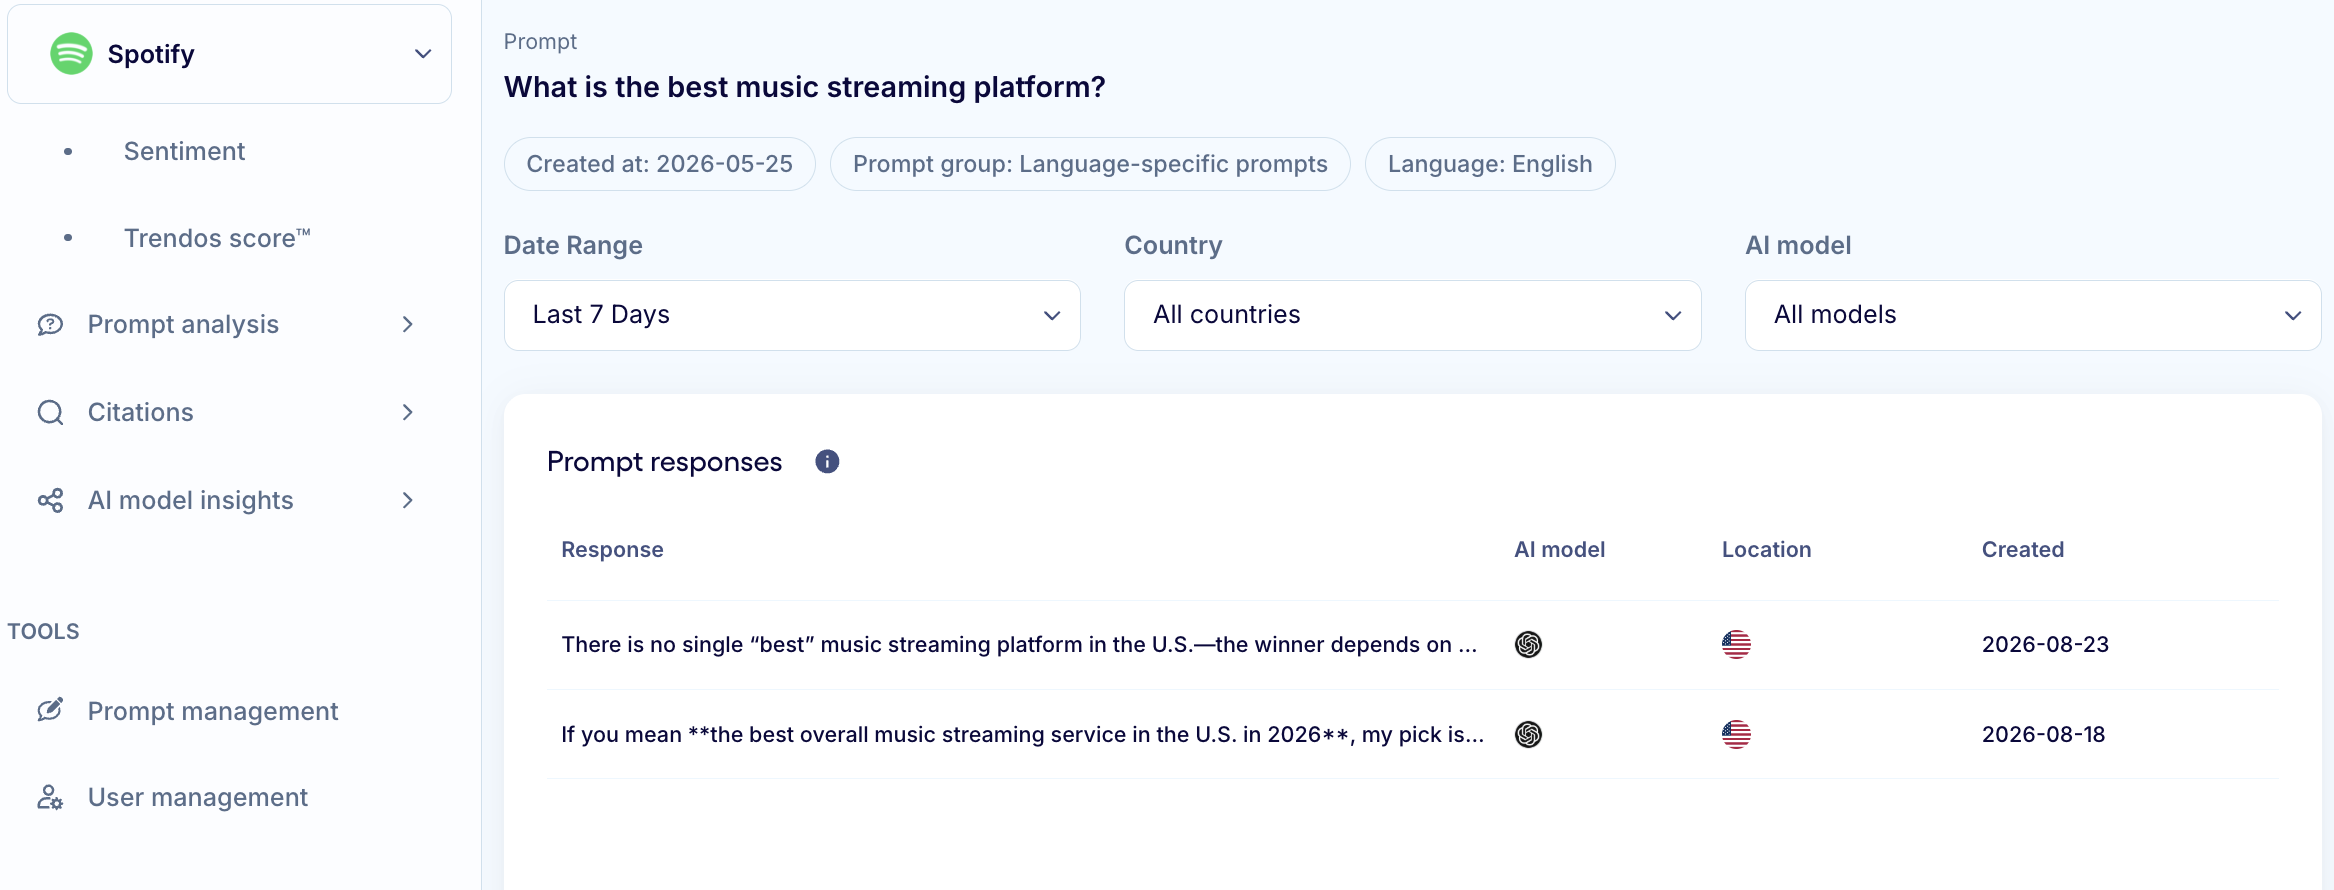Image resolution: width=2334 pixels, height=890 pixels.
Task: Click the Location column header
Action: [1766, 549]
